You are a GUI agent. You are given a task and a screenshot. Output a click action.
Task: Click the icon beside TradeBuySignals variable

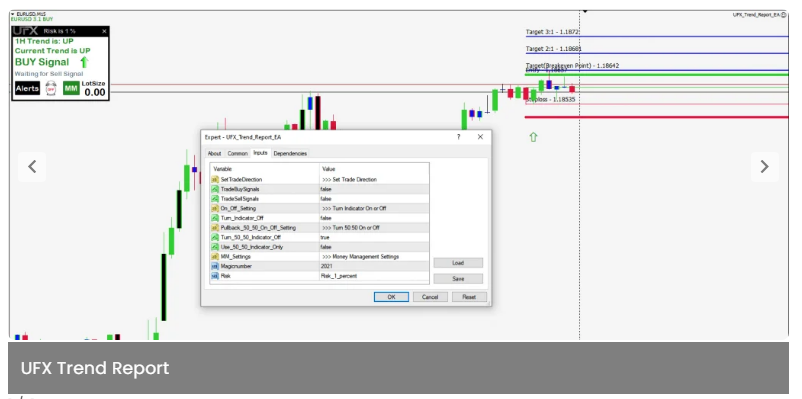(215, 189)
